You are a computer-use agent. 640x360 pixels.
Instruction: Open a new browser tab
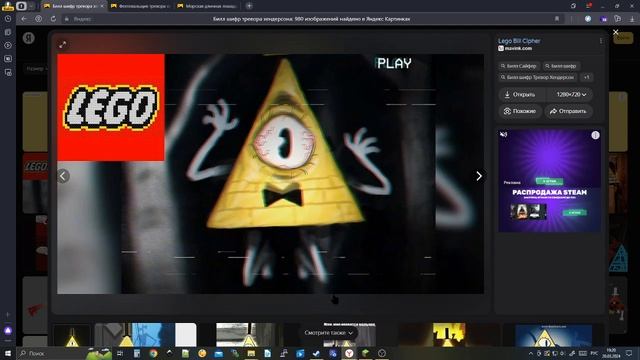point(249,6)
